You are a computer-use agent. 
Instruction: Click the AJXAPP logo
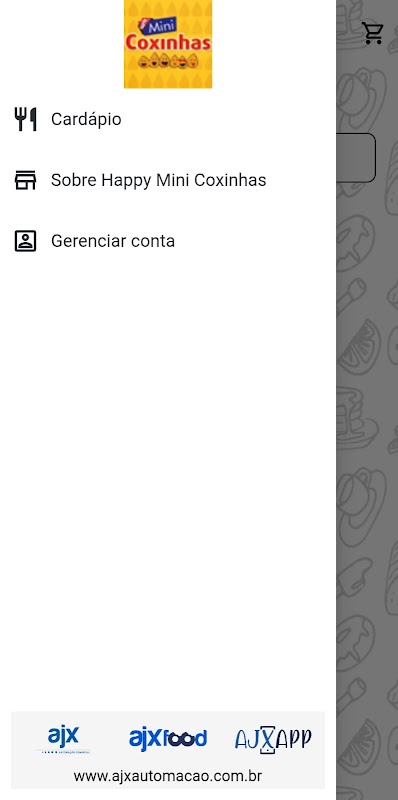(273, 739)
